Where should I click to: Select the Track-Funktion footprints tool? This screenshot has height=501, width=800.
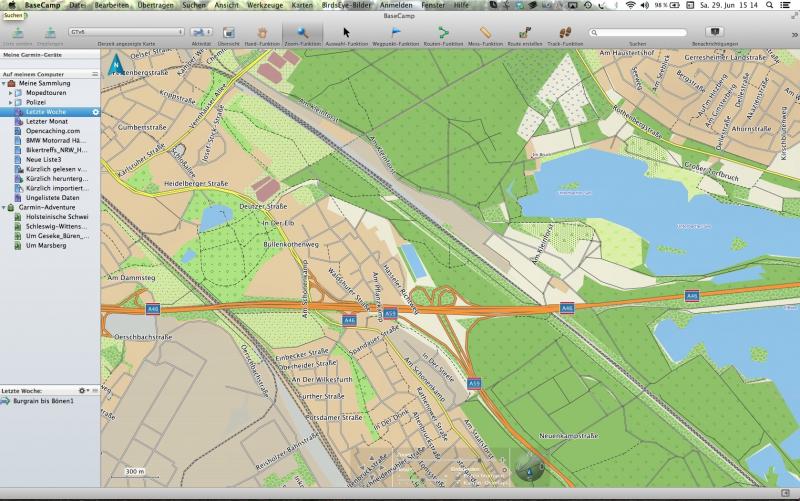click(565, 33)
